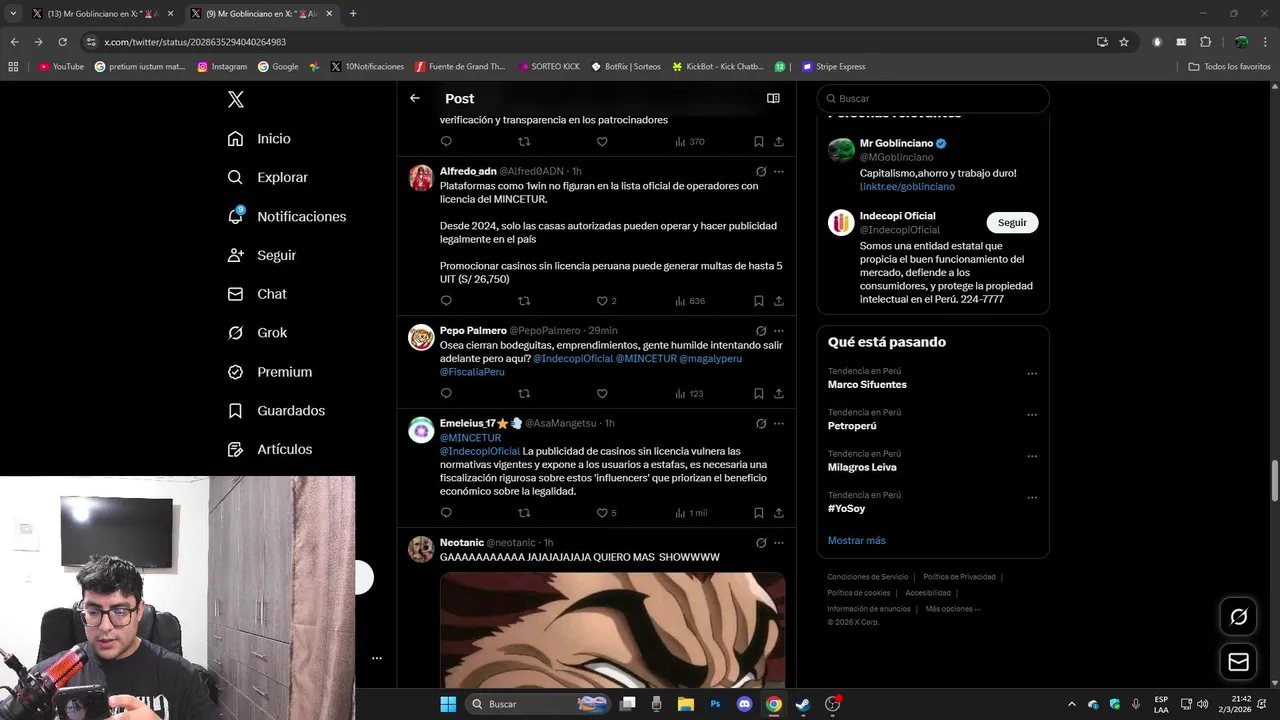This screenshot has width=1280, height=720.
Task: Open more options on Neotanic's post
Action: pyautogui.click(x=779, y=543)
